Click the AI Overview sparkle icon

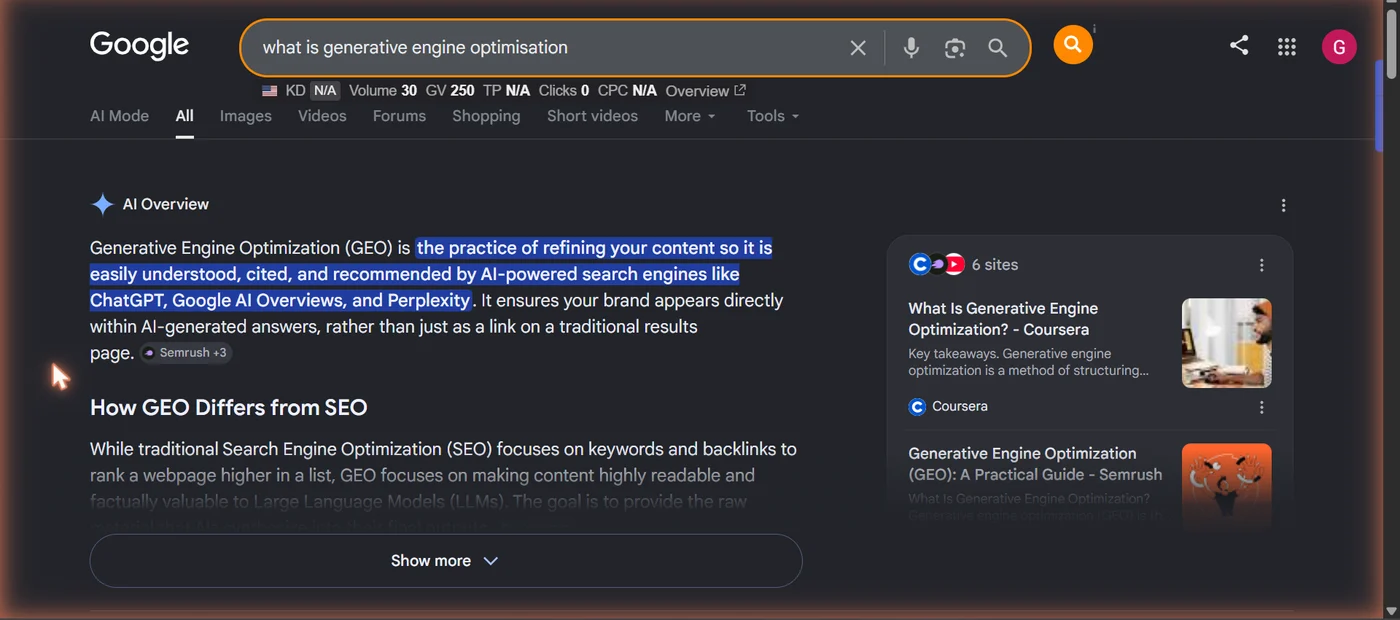pyautogui.click(x=102, y=204)
